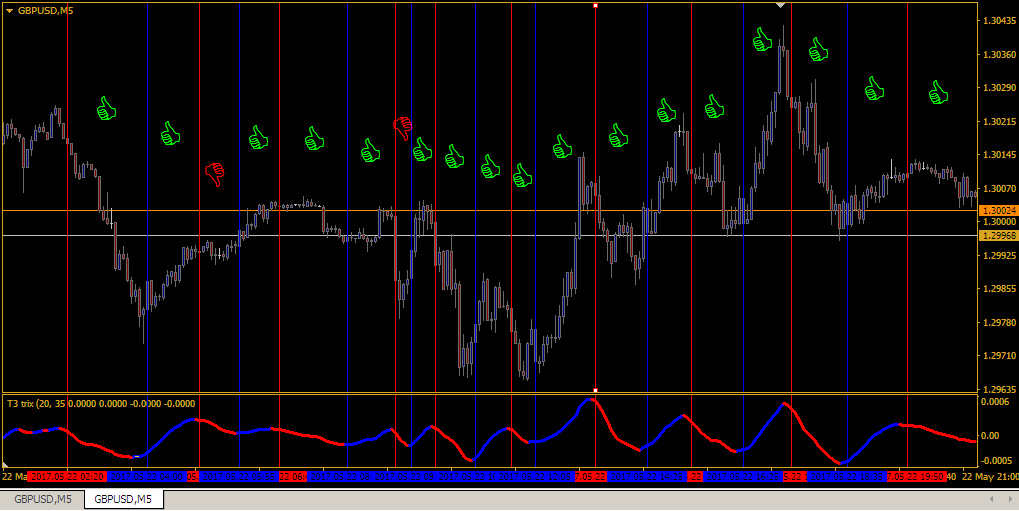The width and height of the screenshot is (1019, 511).
Task: Click the -0.0005 indicator scale value
Action: click(x=994, y=460)
